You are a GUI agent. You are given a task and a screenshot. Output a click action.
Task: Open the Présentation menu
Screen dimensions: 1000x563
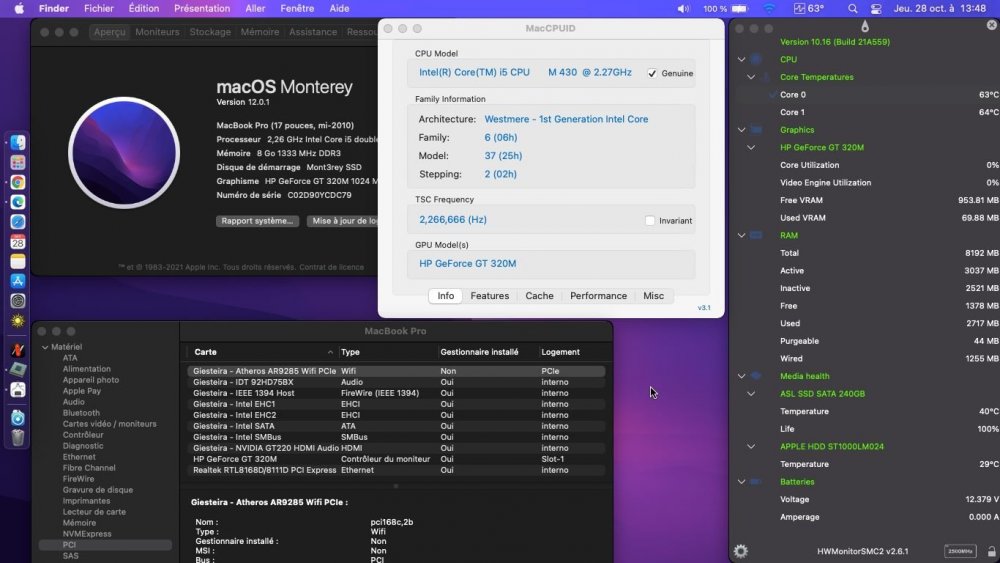click(202, 8)
